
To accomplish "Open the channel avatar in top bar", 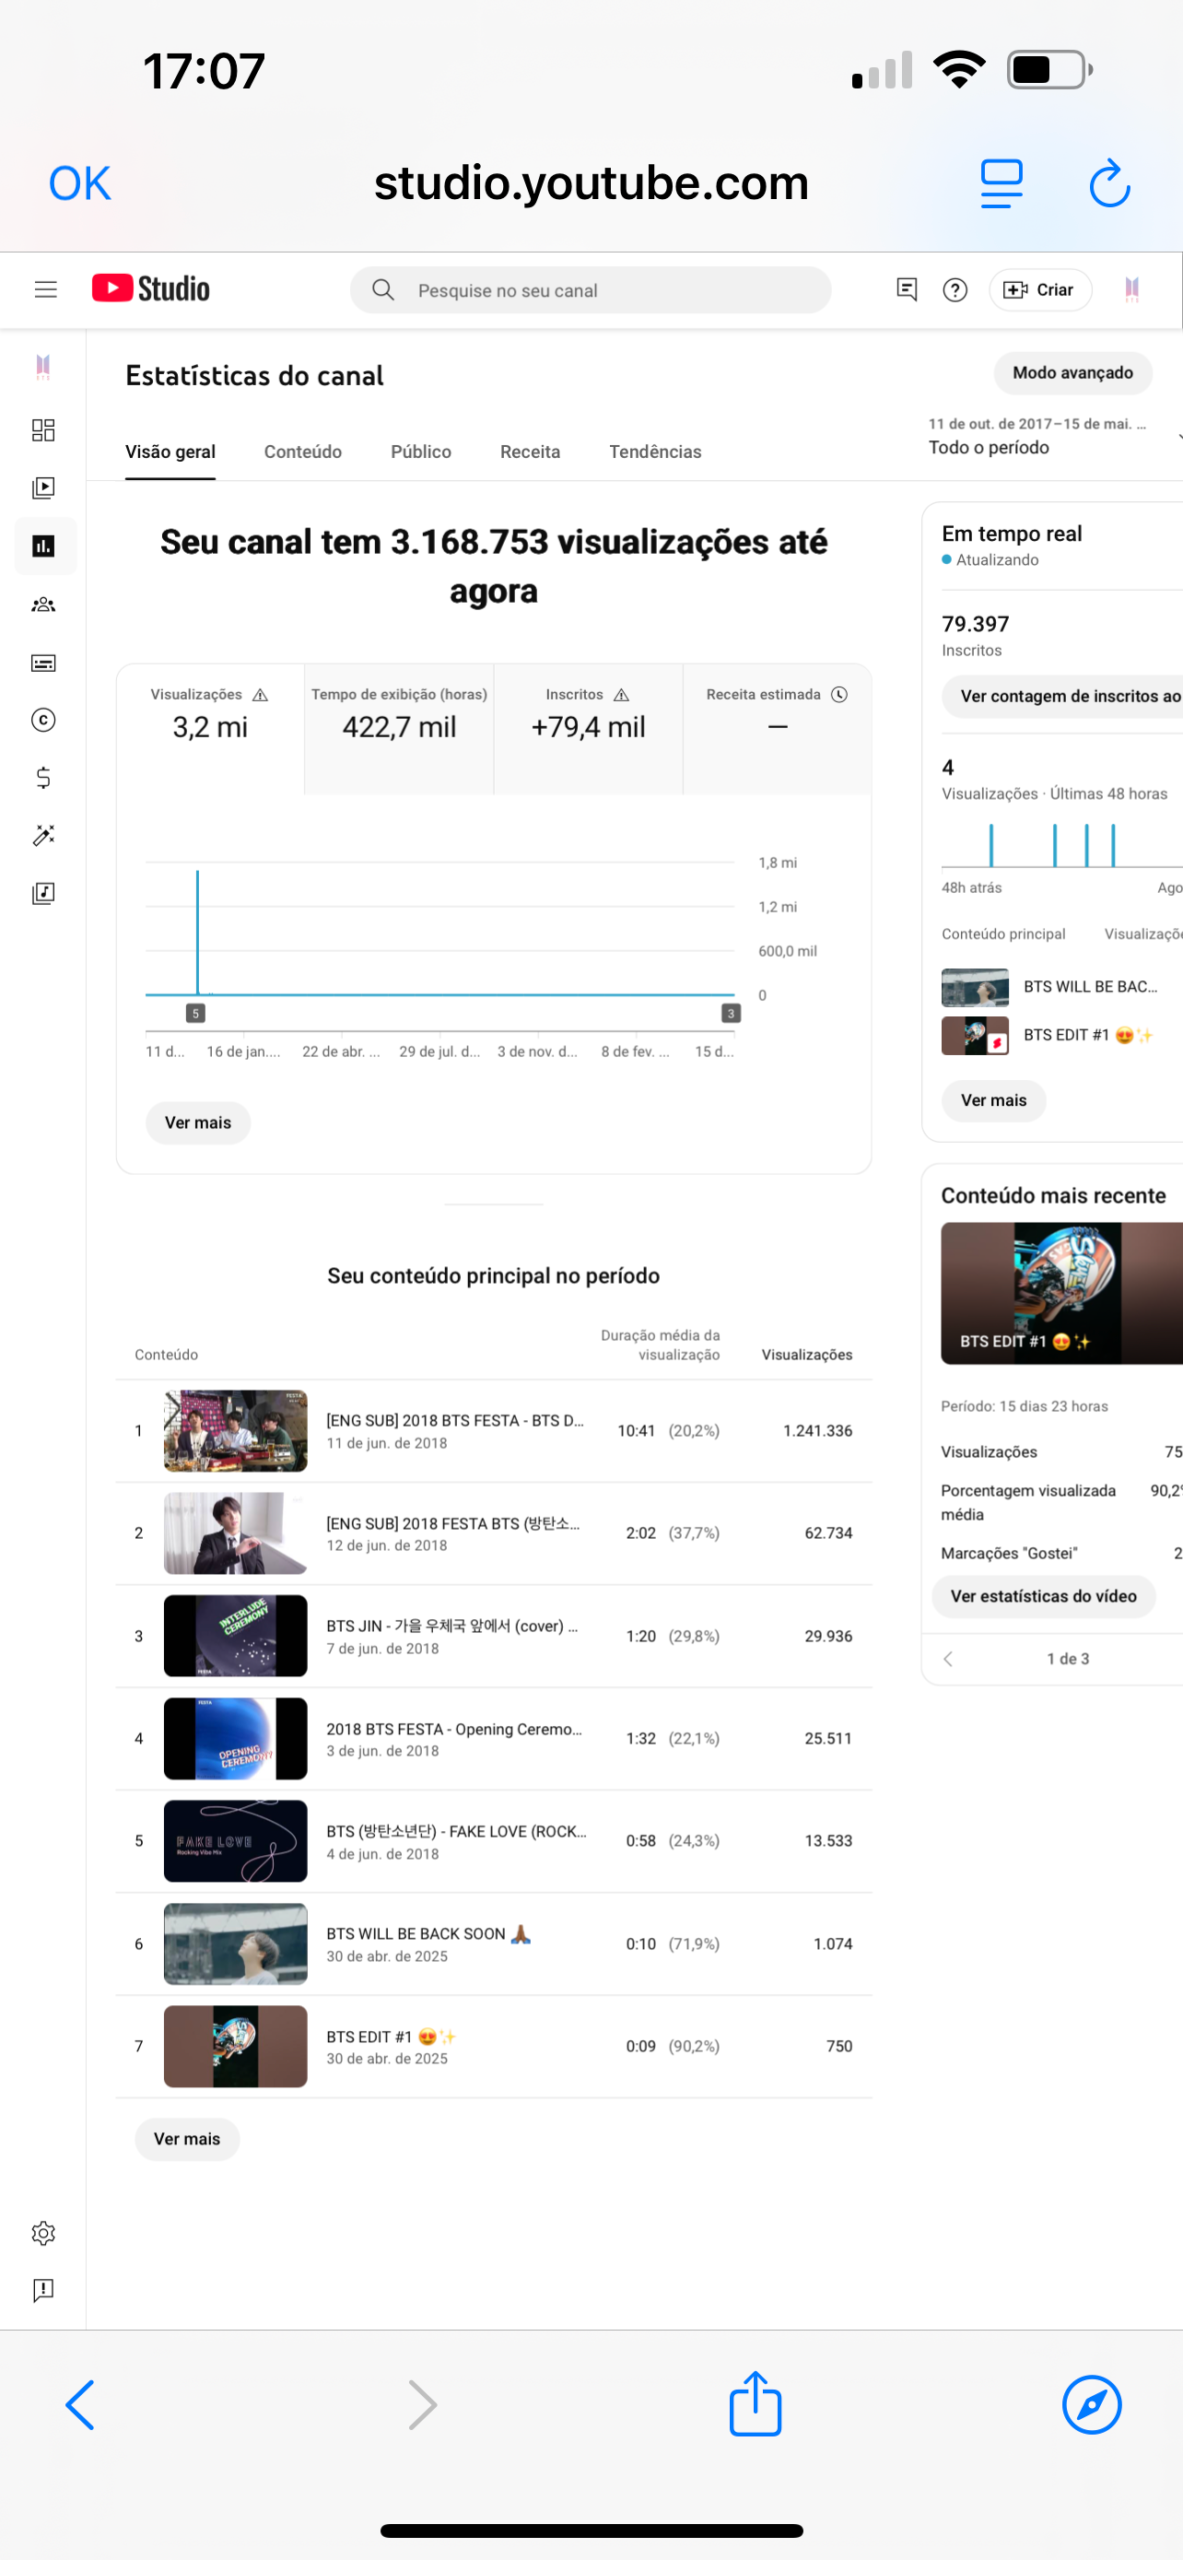I will 1132,289.
